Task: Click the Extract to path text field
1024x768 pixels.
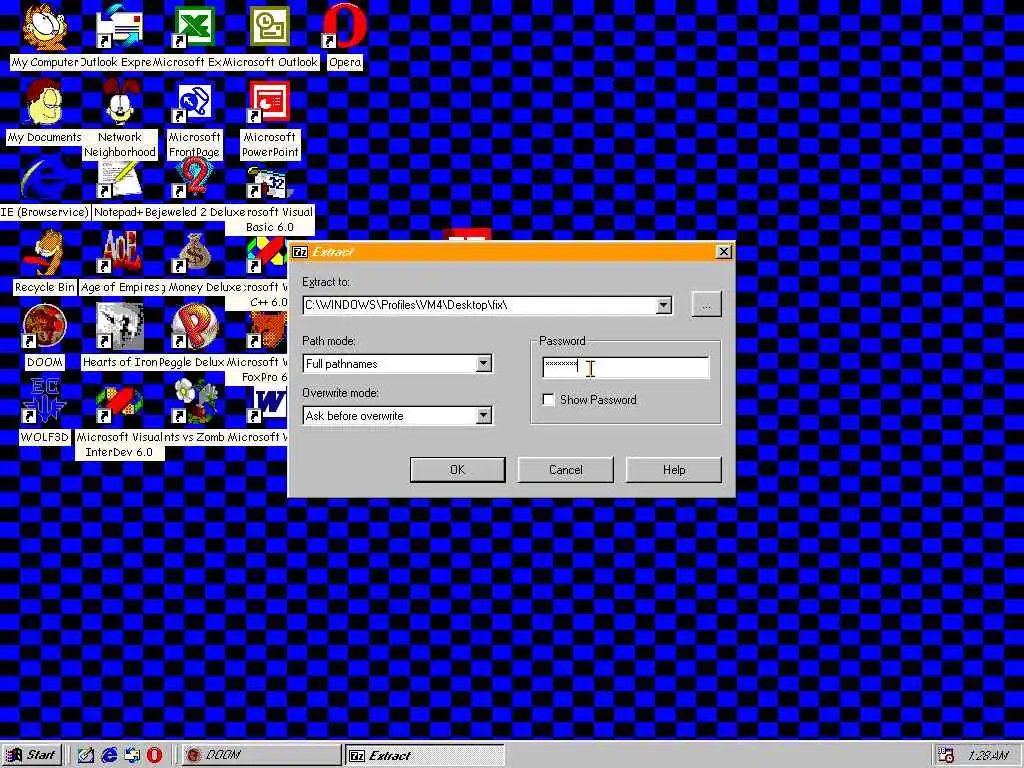Action: pos(479,305)
